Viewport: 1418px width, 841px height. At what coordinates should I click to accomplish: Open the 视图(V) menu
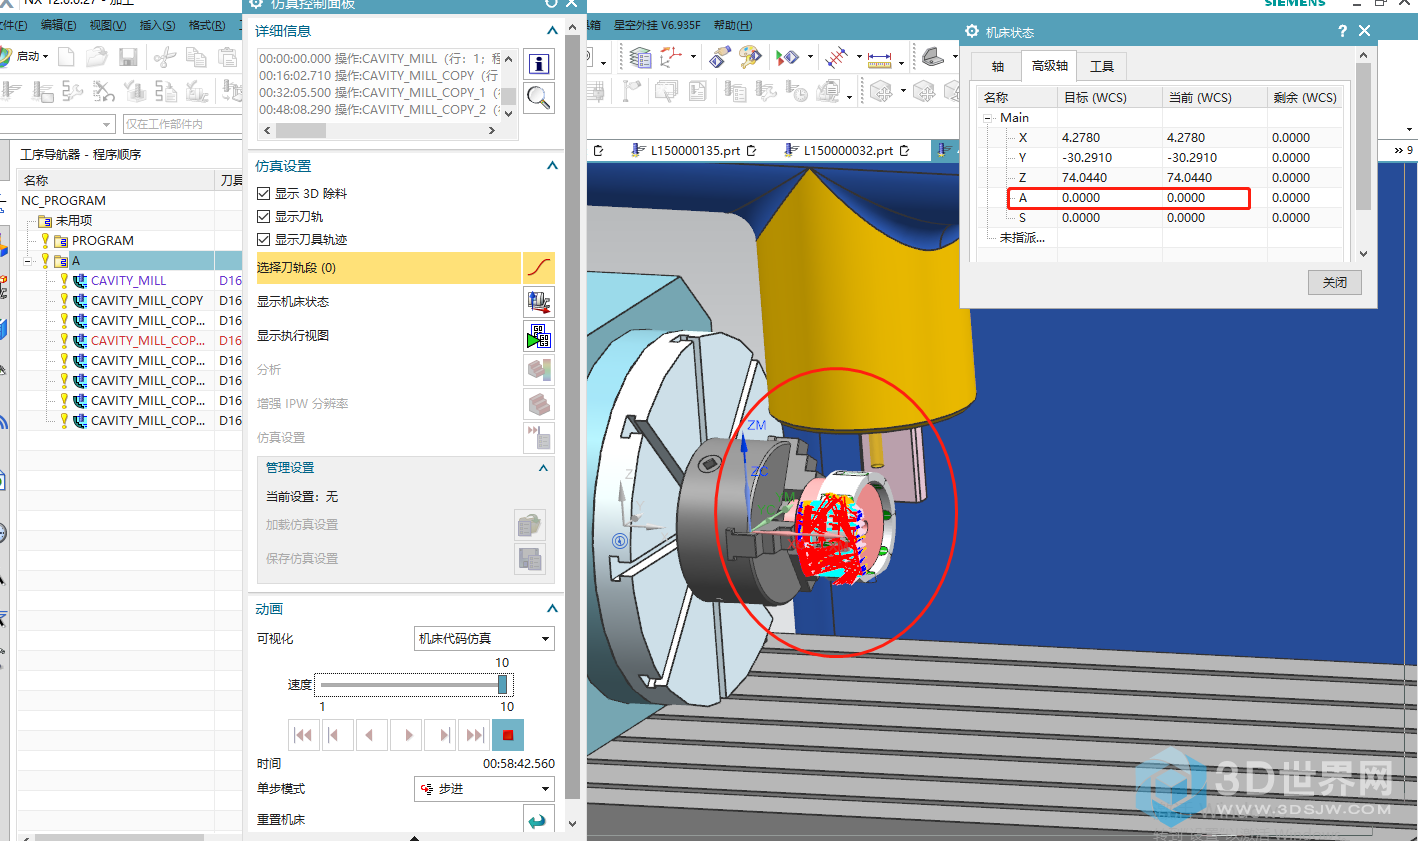point(108,25)
